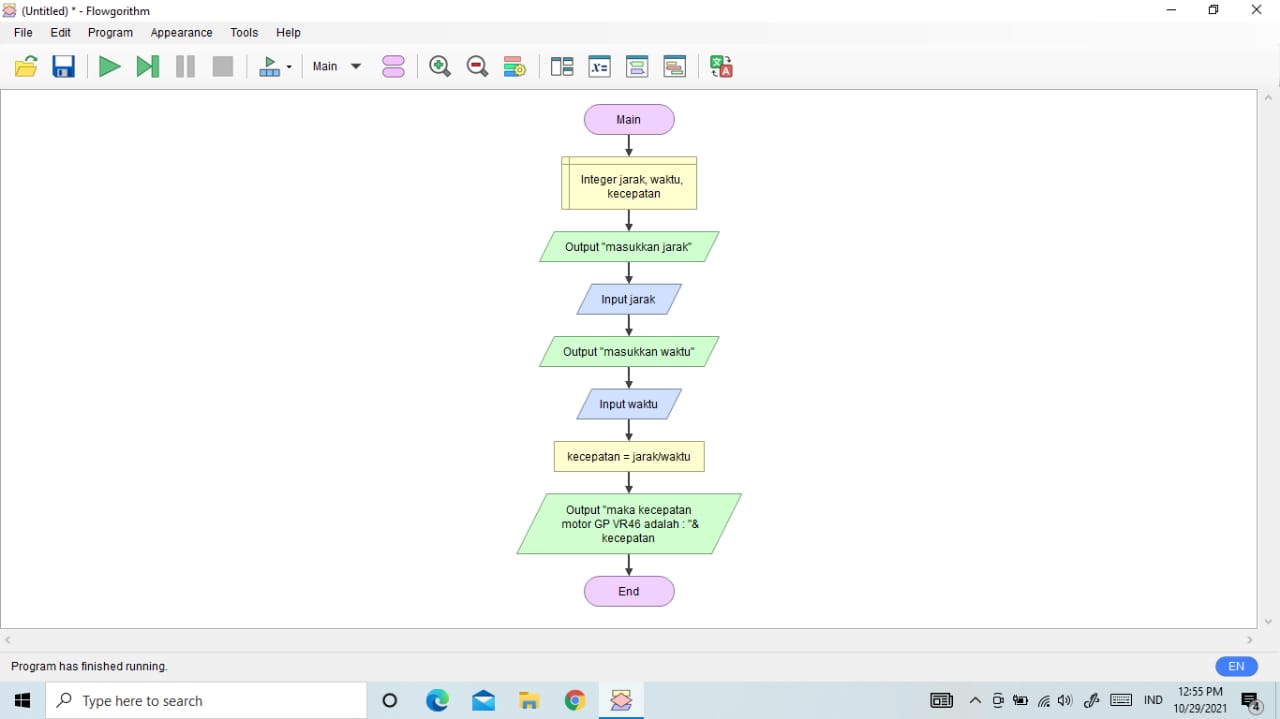Open the Windows Start menu
The height and width of the screenshot is (719, 1280).
[x=21, y=700]
